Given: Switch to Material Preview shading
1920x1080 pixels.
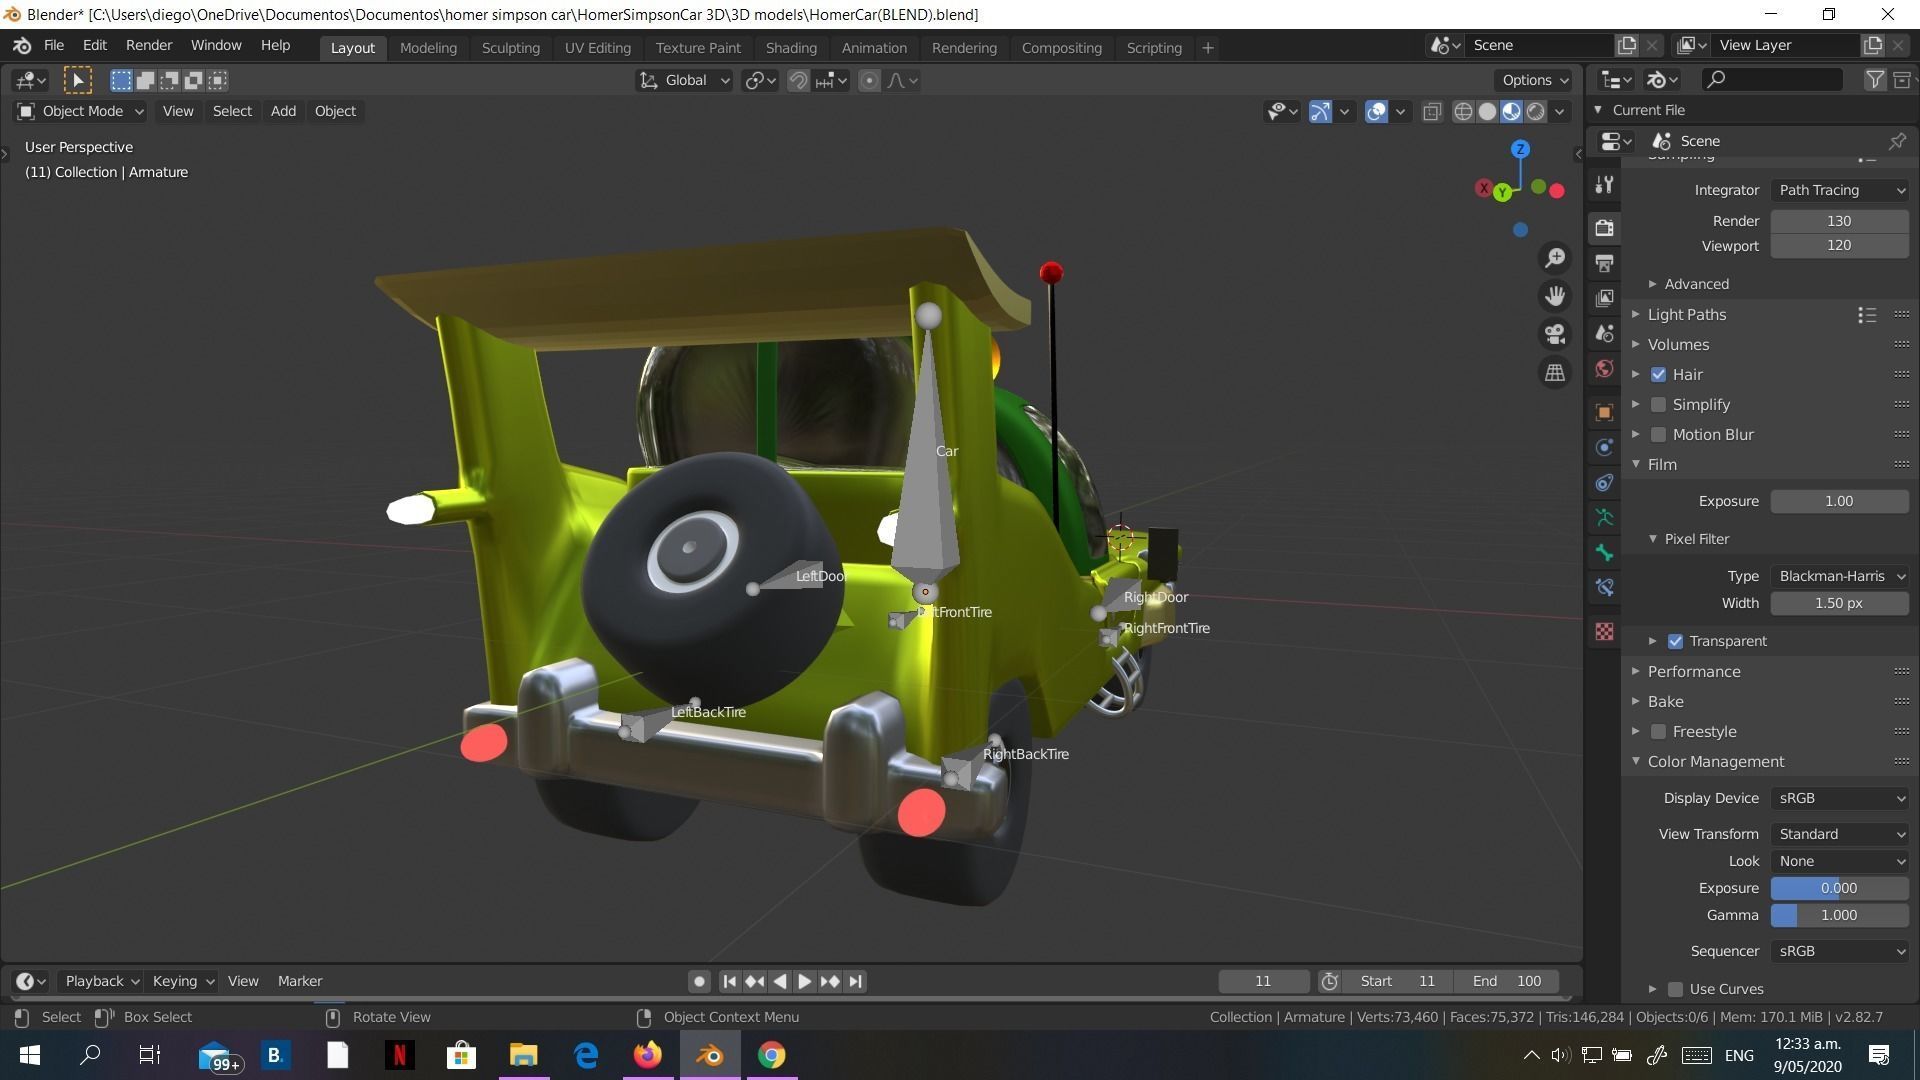Looking at the screenshot, I should tap(1511, 111).
